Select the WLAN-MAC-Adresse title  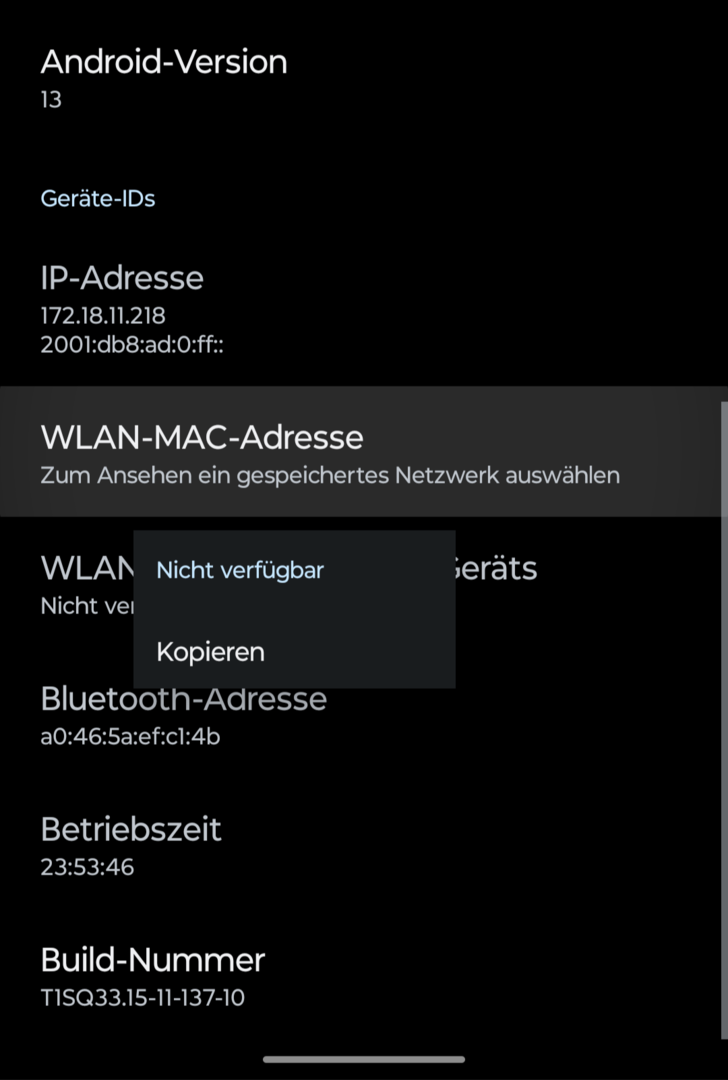202,437
